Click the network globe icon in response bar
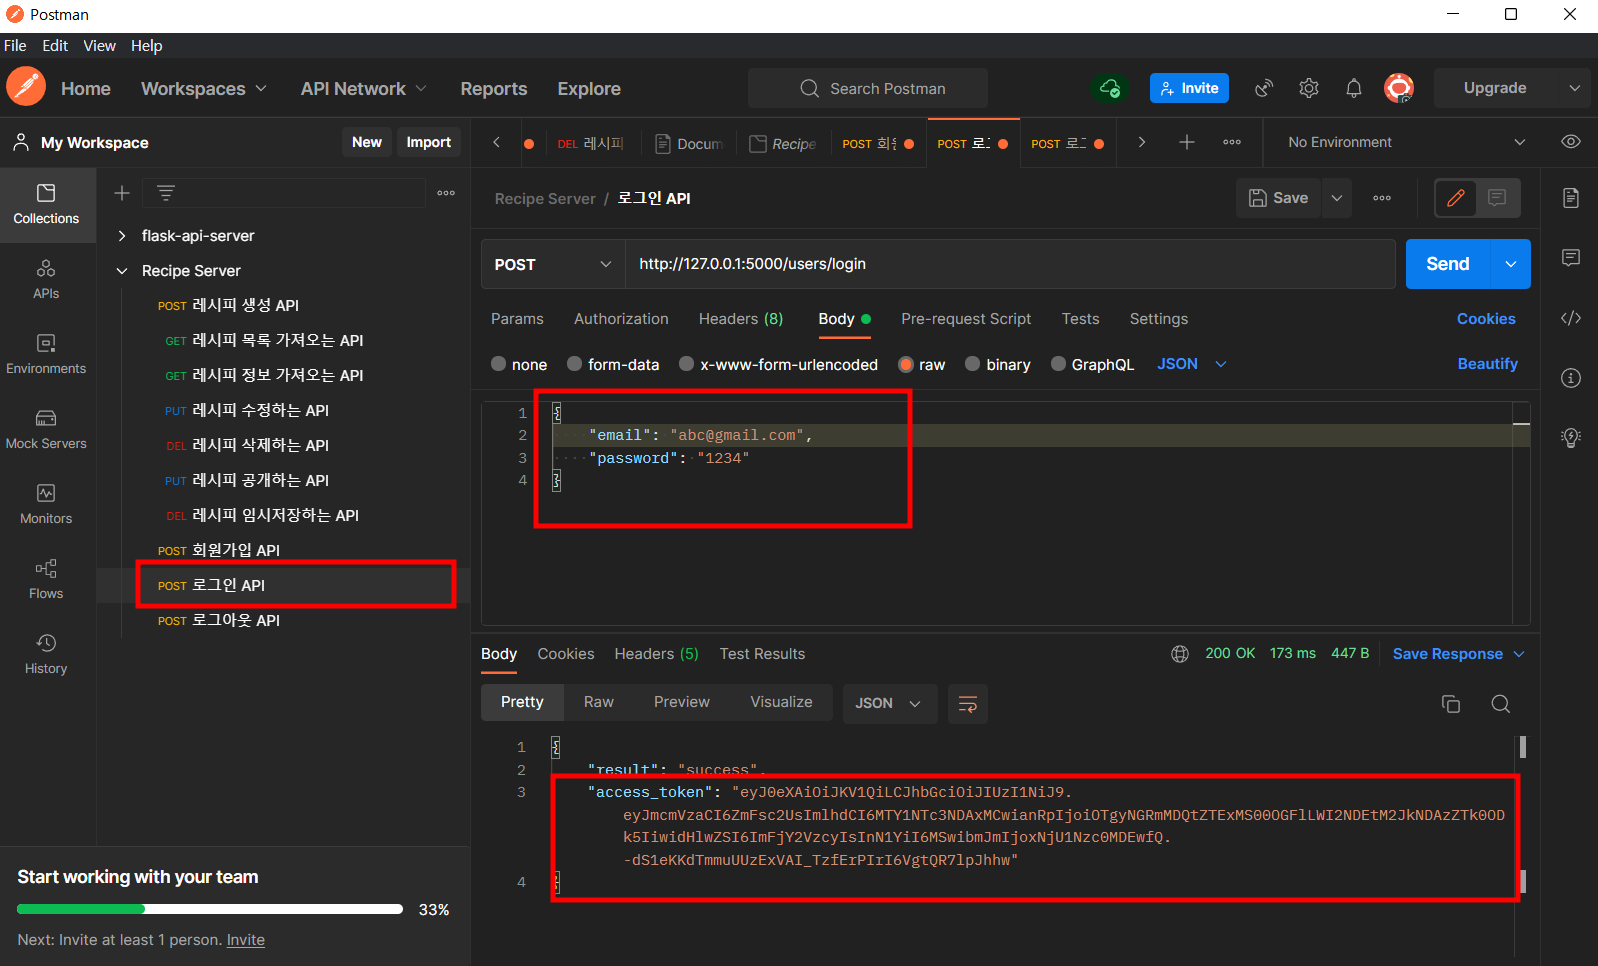The width and height of the screenshot is (1598, 966). click(1180, 654)
